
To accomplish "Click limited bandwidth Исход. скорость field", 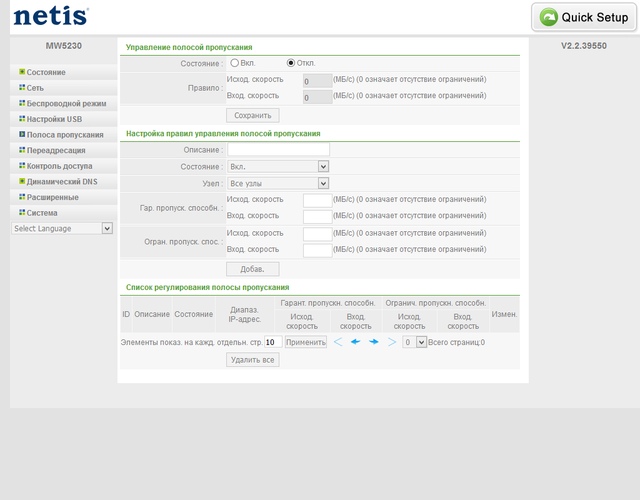I will [318, 234].
